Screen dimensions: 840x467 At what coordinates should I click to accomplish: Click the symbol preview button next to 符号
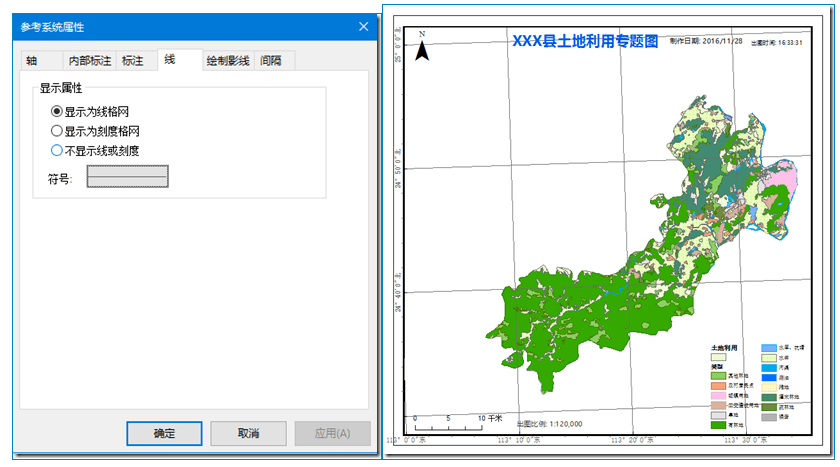click(127, 177)
